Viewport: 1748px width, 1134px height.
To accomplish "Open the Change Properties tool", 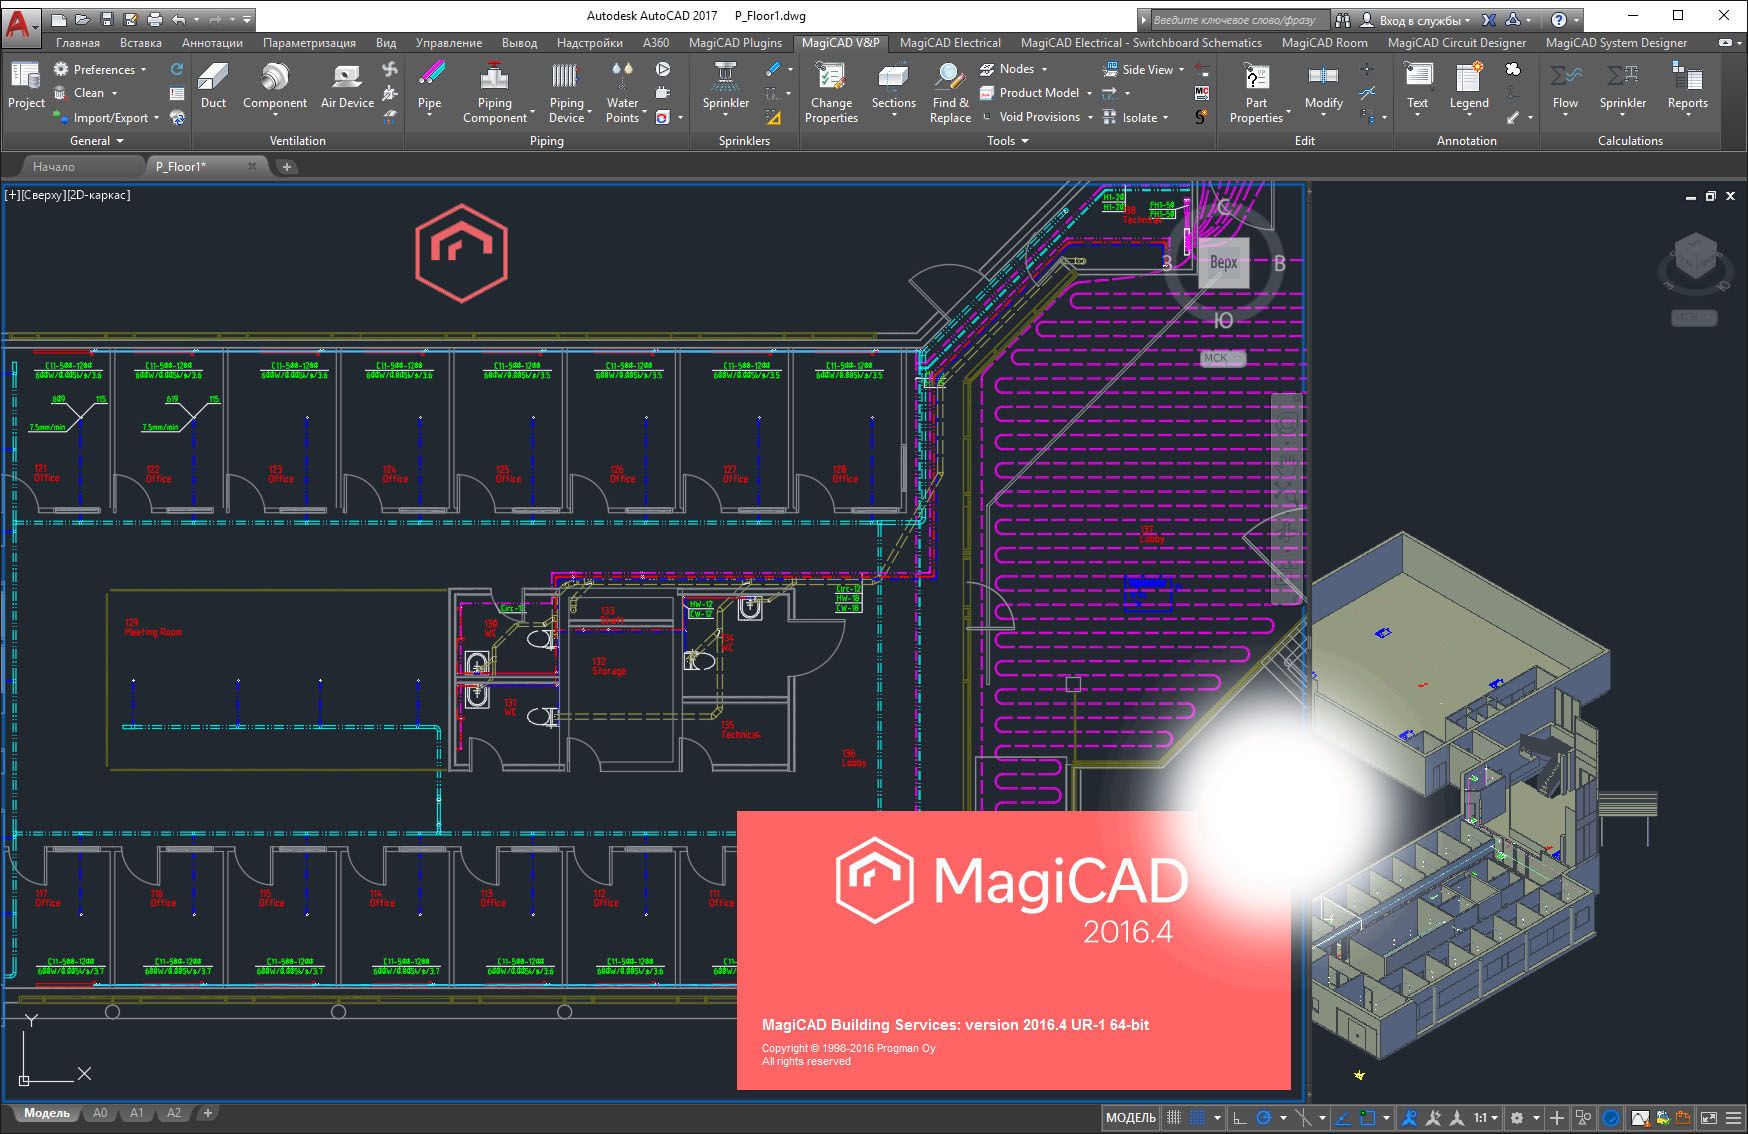I will coord(831,92).
